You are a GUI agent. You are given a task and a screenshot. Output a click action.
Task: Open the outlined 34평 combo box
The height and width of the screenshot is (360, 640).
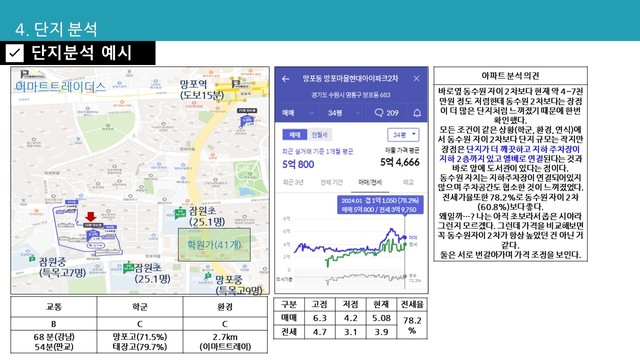pos(403,135)
